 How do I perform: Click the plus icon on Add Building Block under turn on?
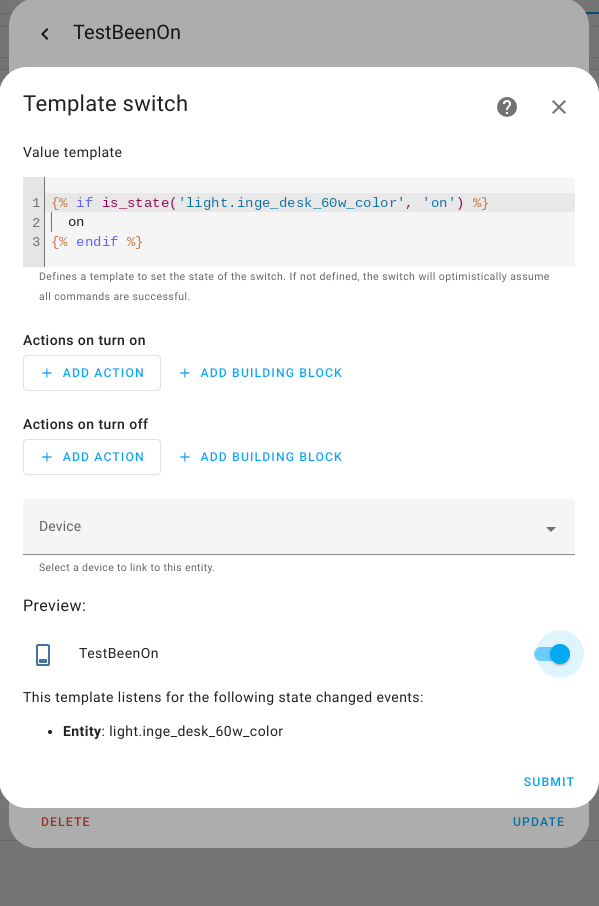[x=184, y=372]
